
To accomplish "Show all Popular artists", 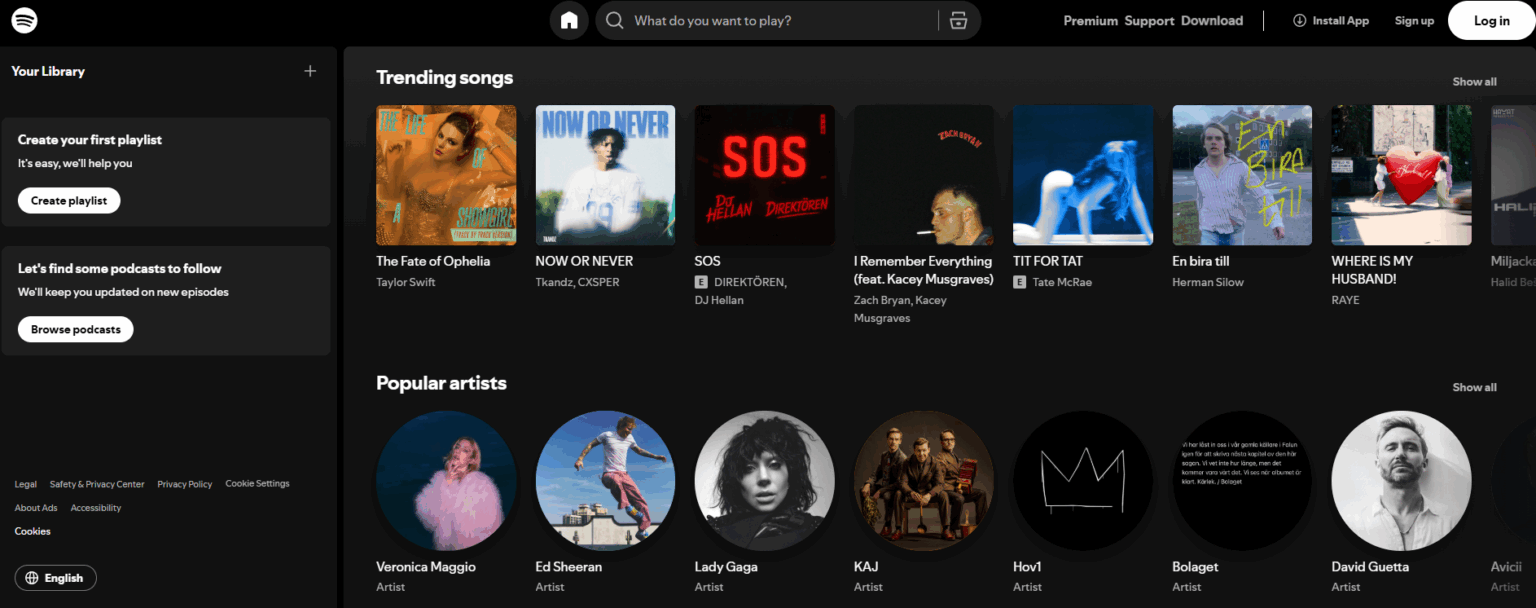I will coord(1474,387).
